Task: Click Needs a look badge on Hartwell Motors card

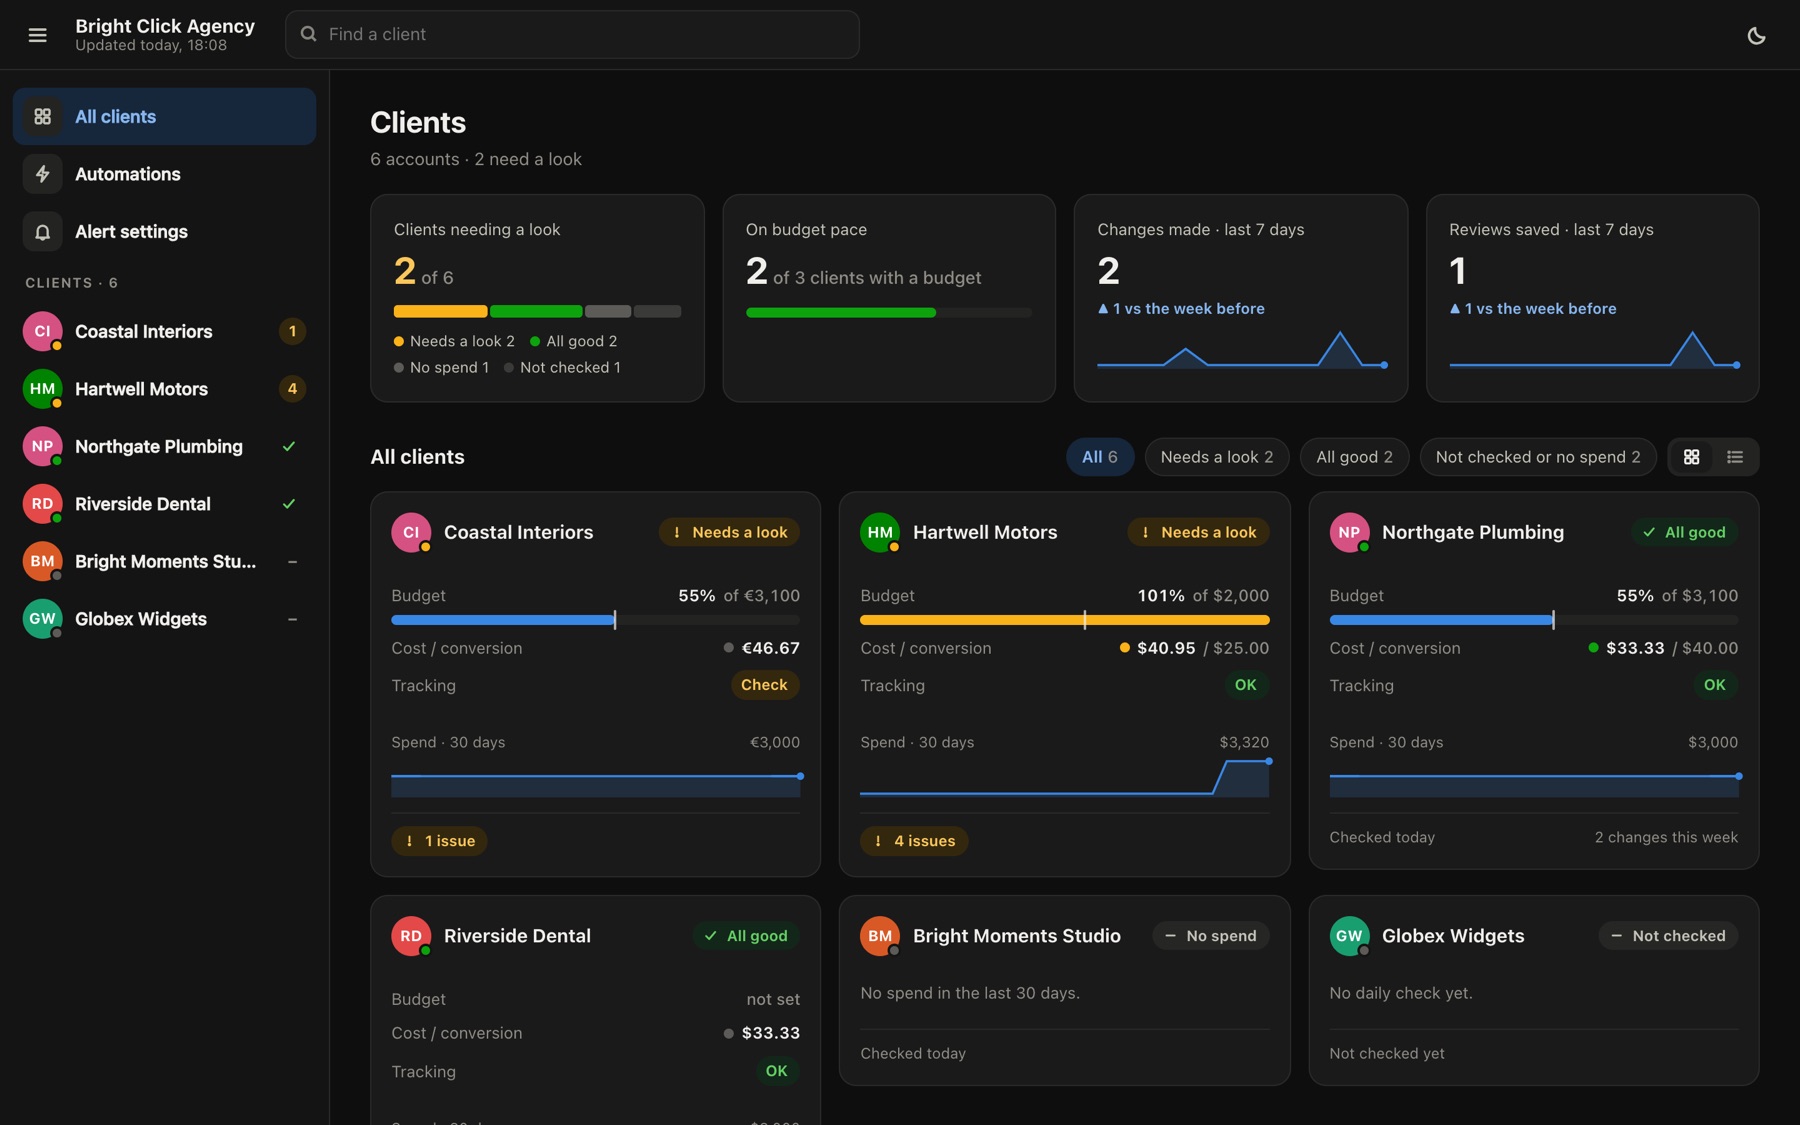Action: 1198,532
